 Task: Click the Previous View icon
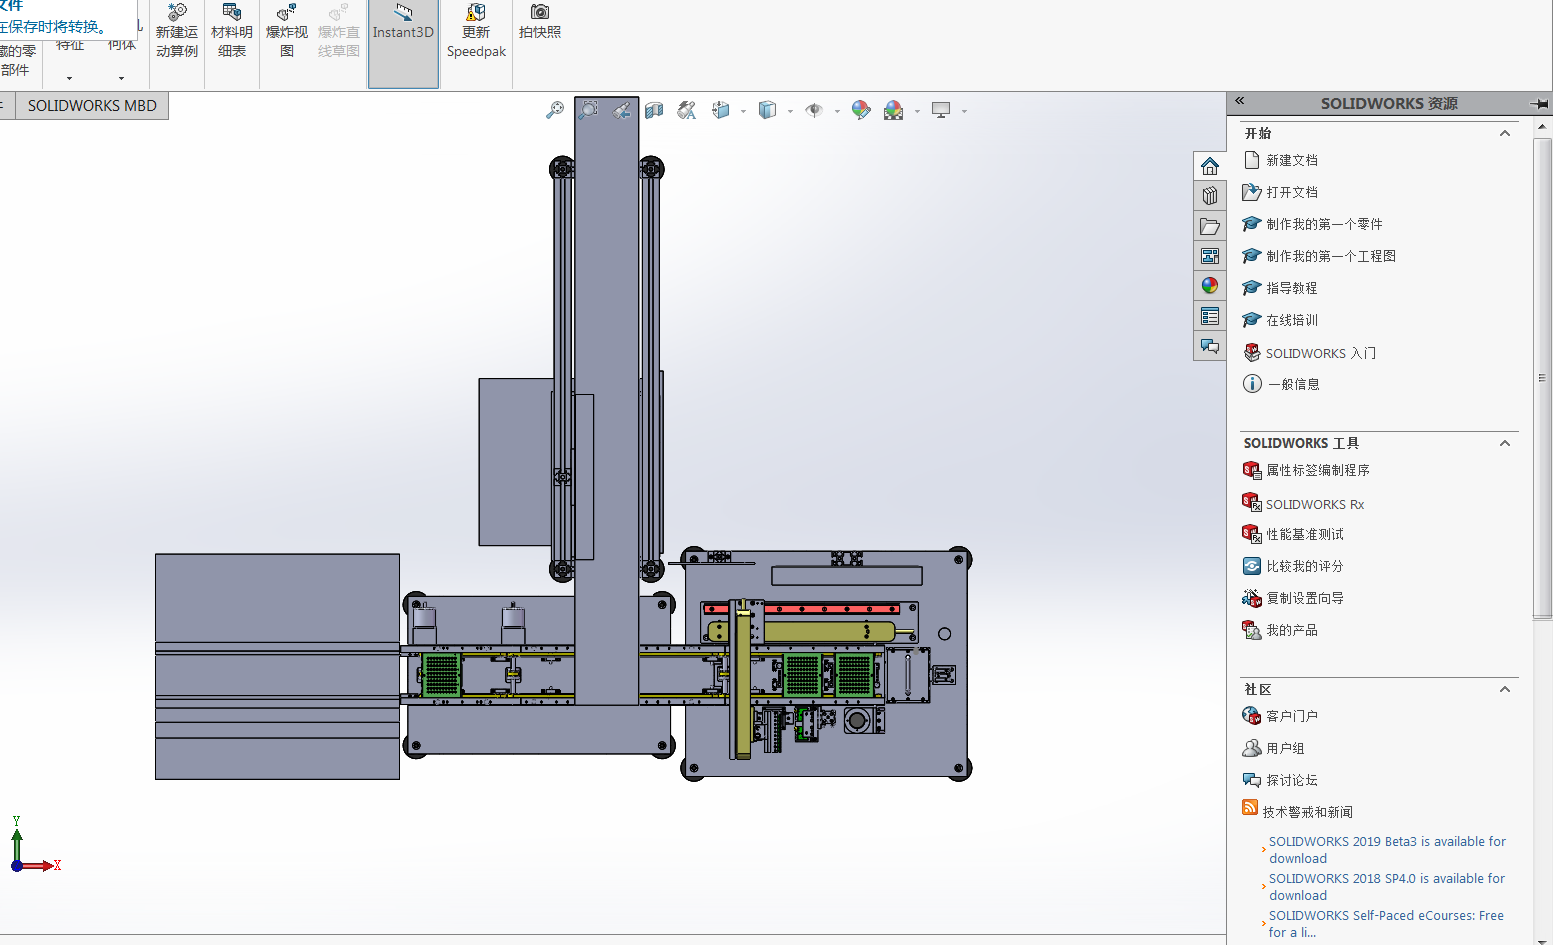click(x=621, y=110)
